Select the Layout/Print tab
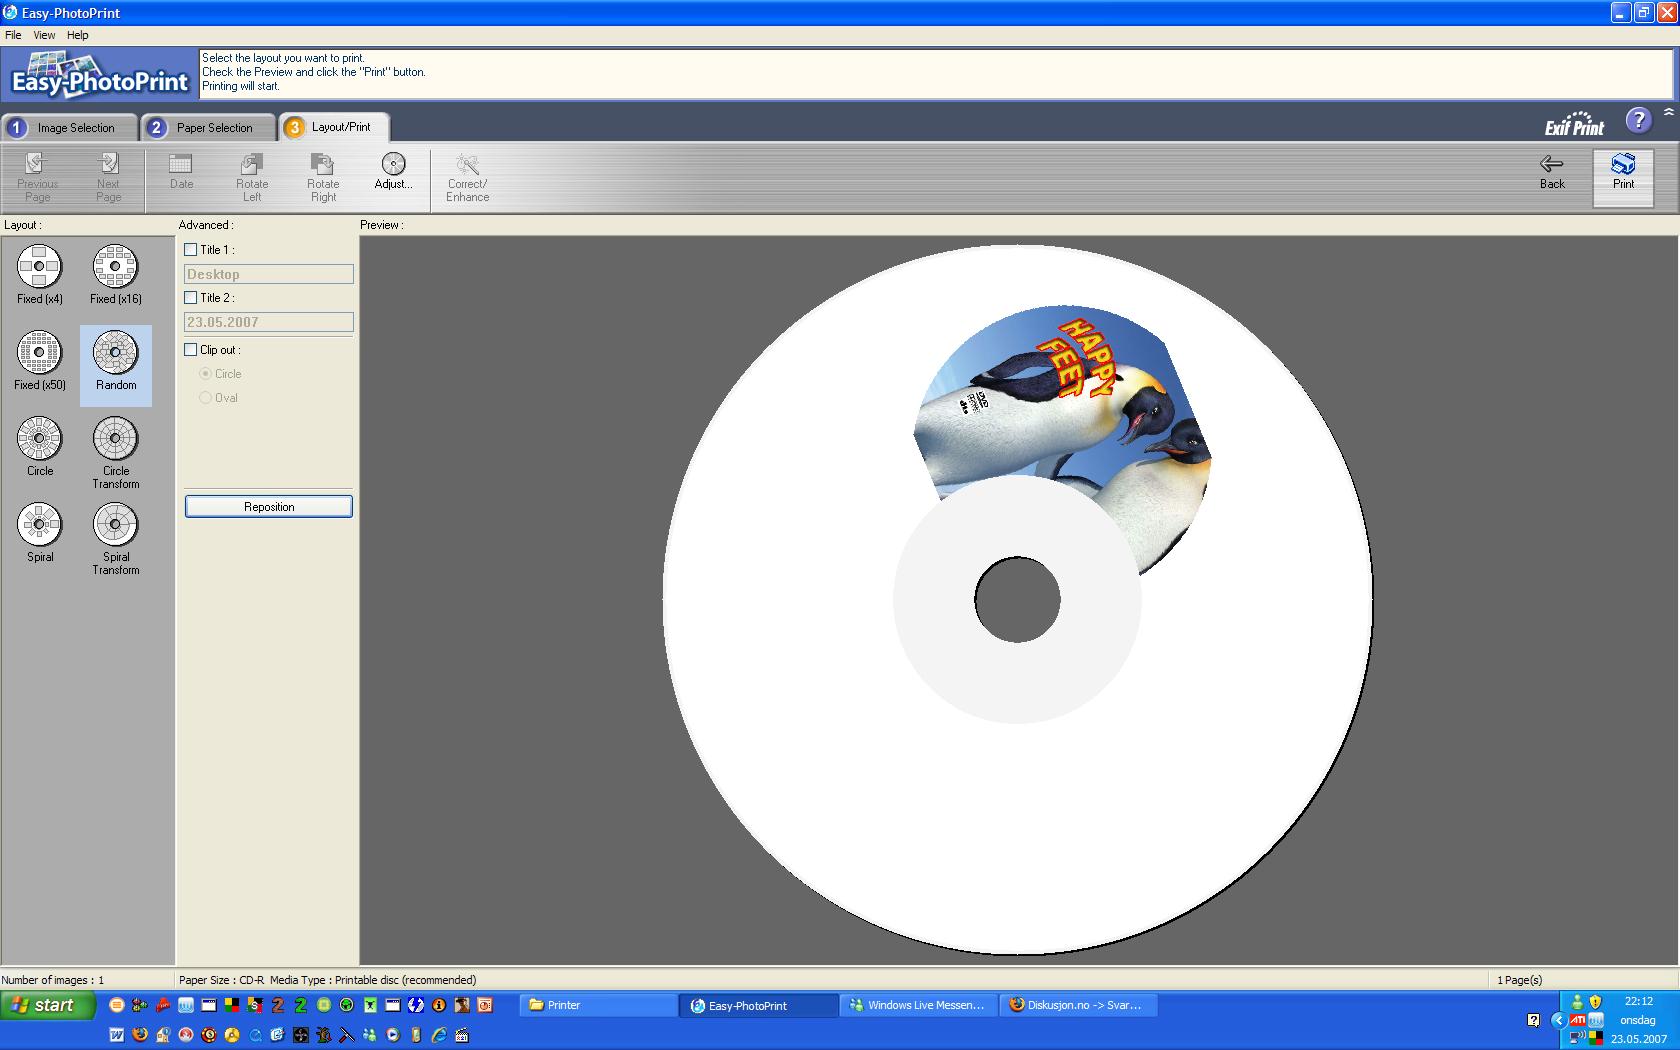Screen dimensions: 1680x1050 [334, 127]
